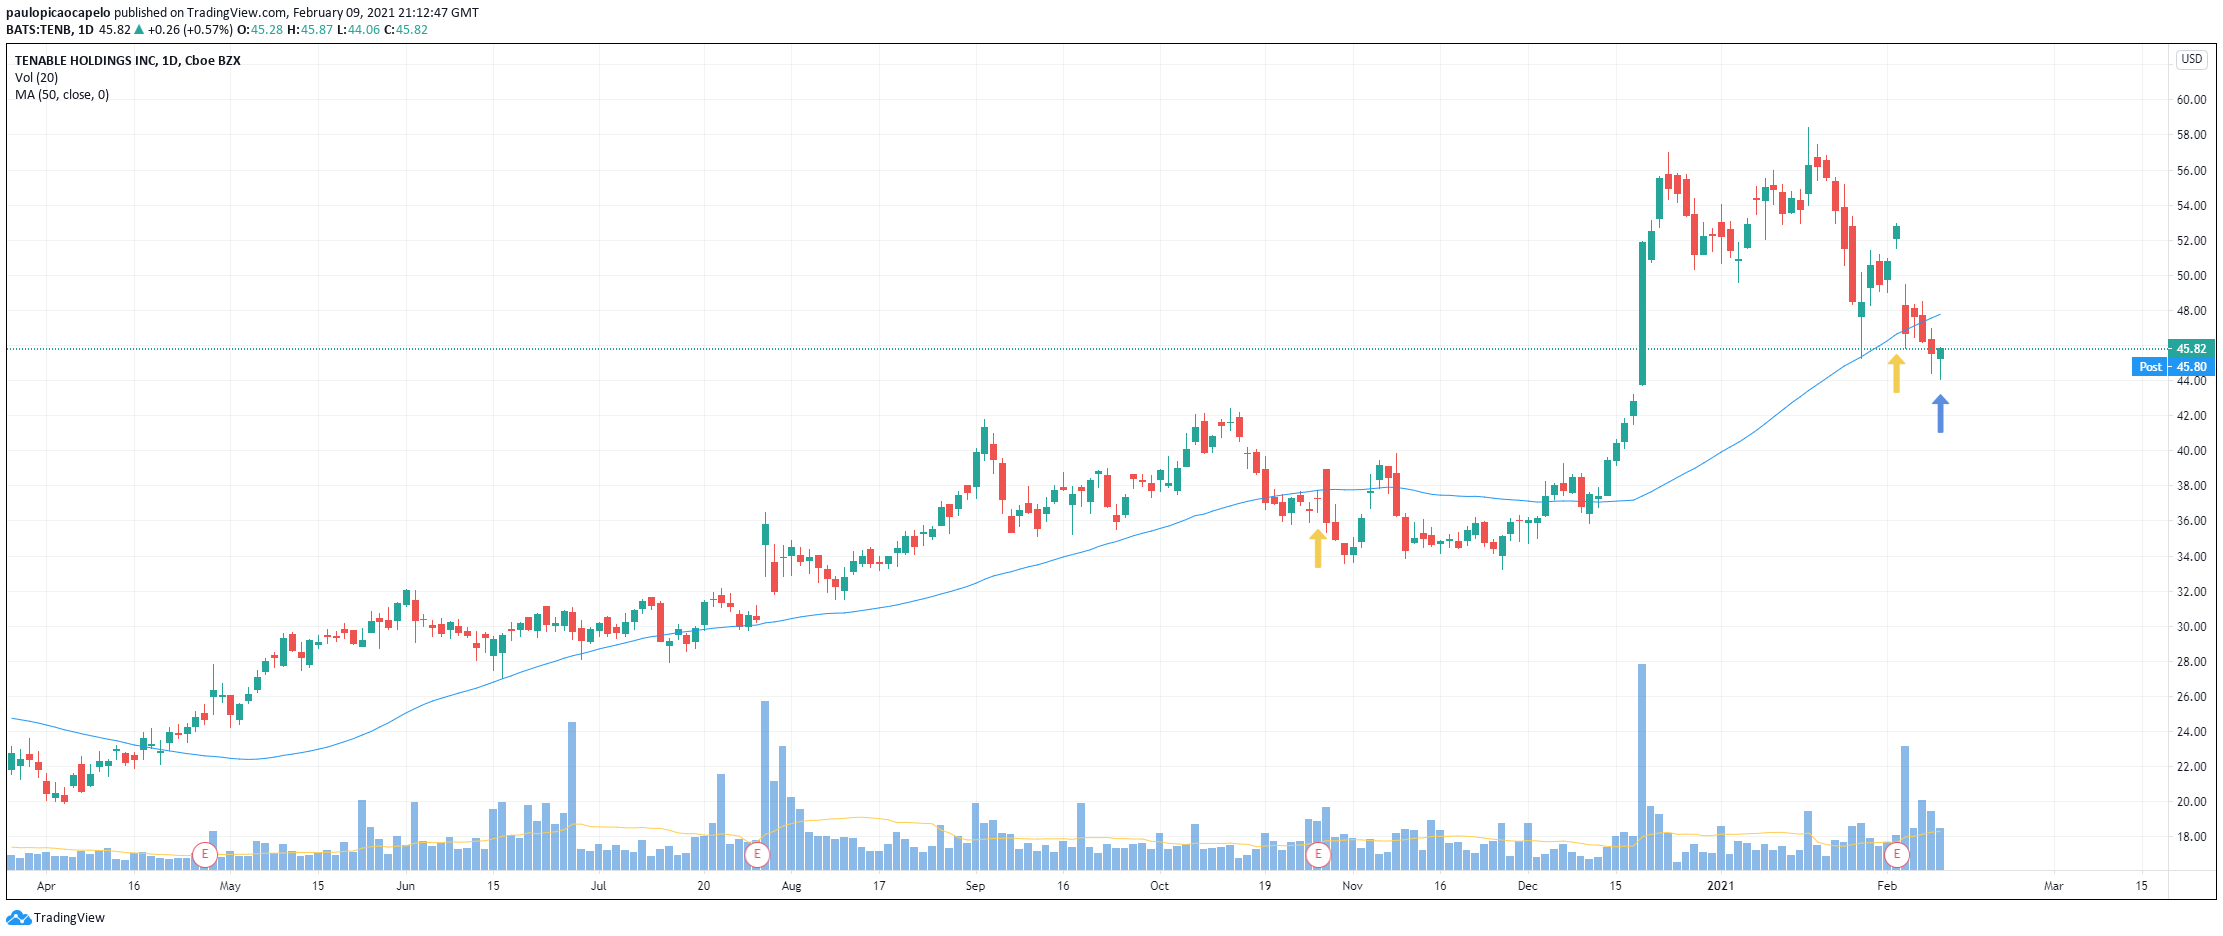Click the earnings E marker near Feb
This screenshot has height=936, width=2223.
1896,854
